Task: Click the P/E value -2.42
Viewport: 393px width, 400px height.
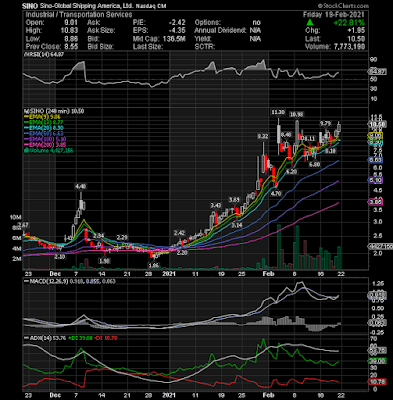Action: [x=177, y=23]
